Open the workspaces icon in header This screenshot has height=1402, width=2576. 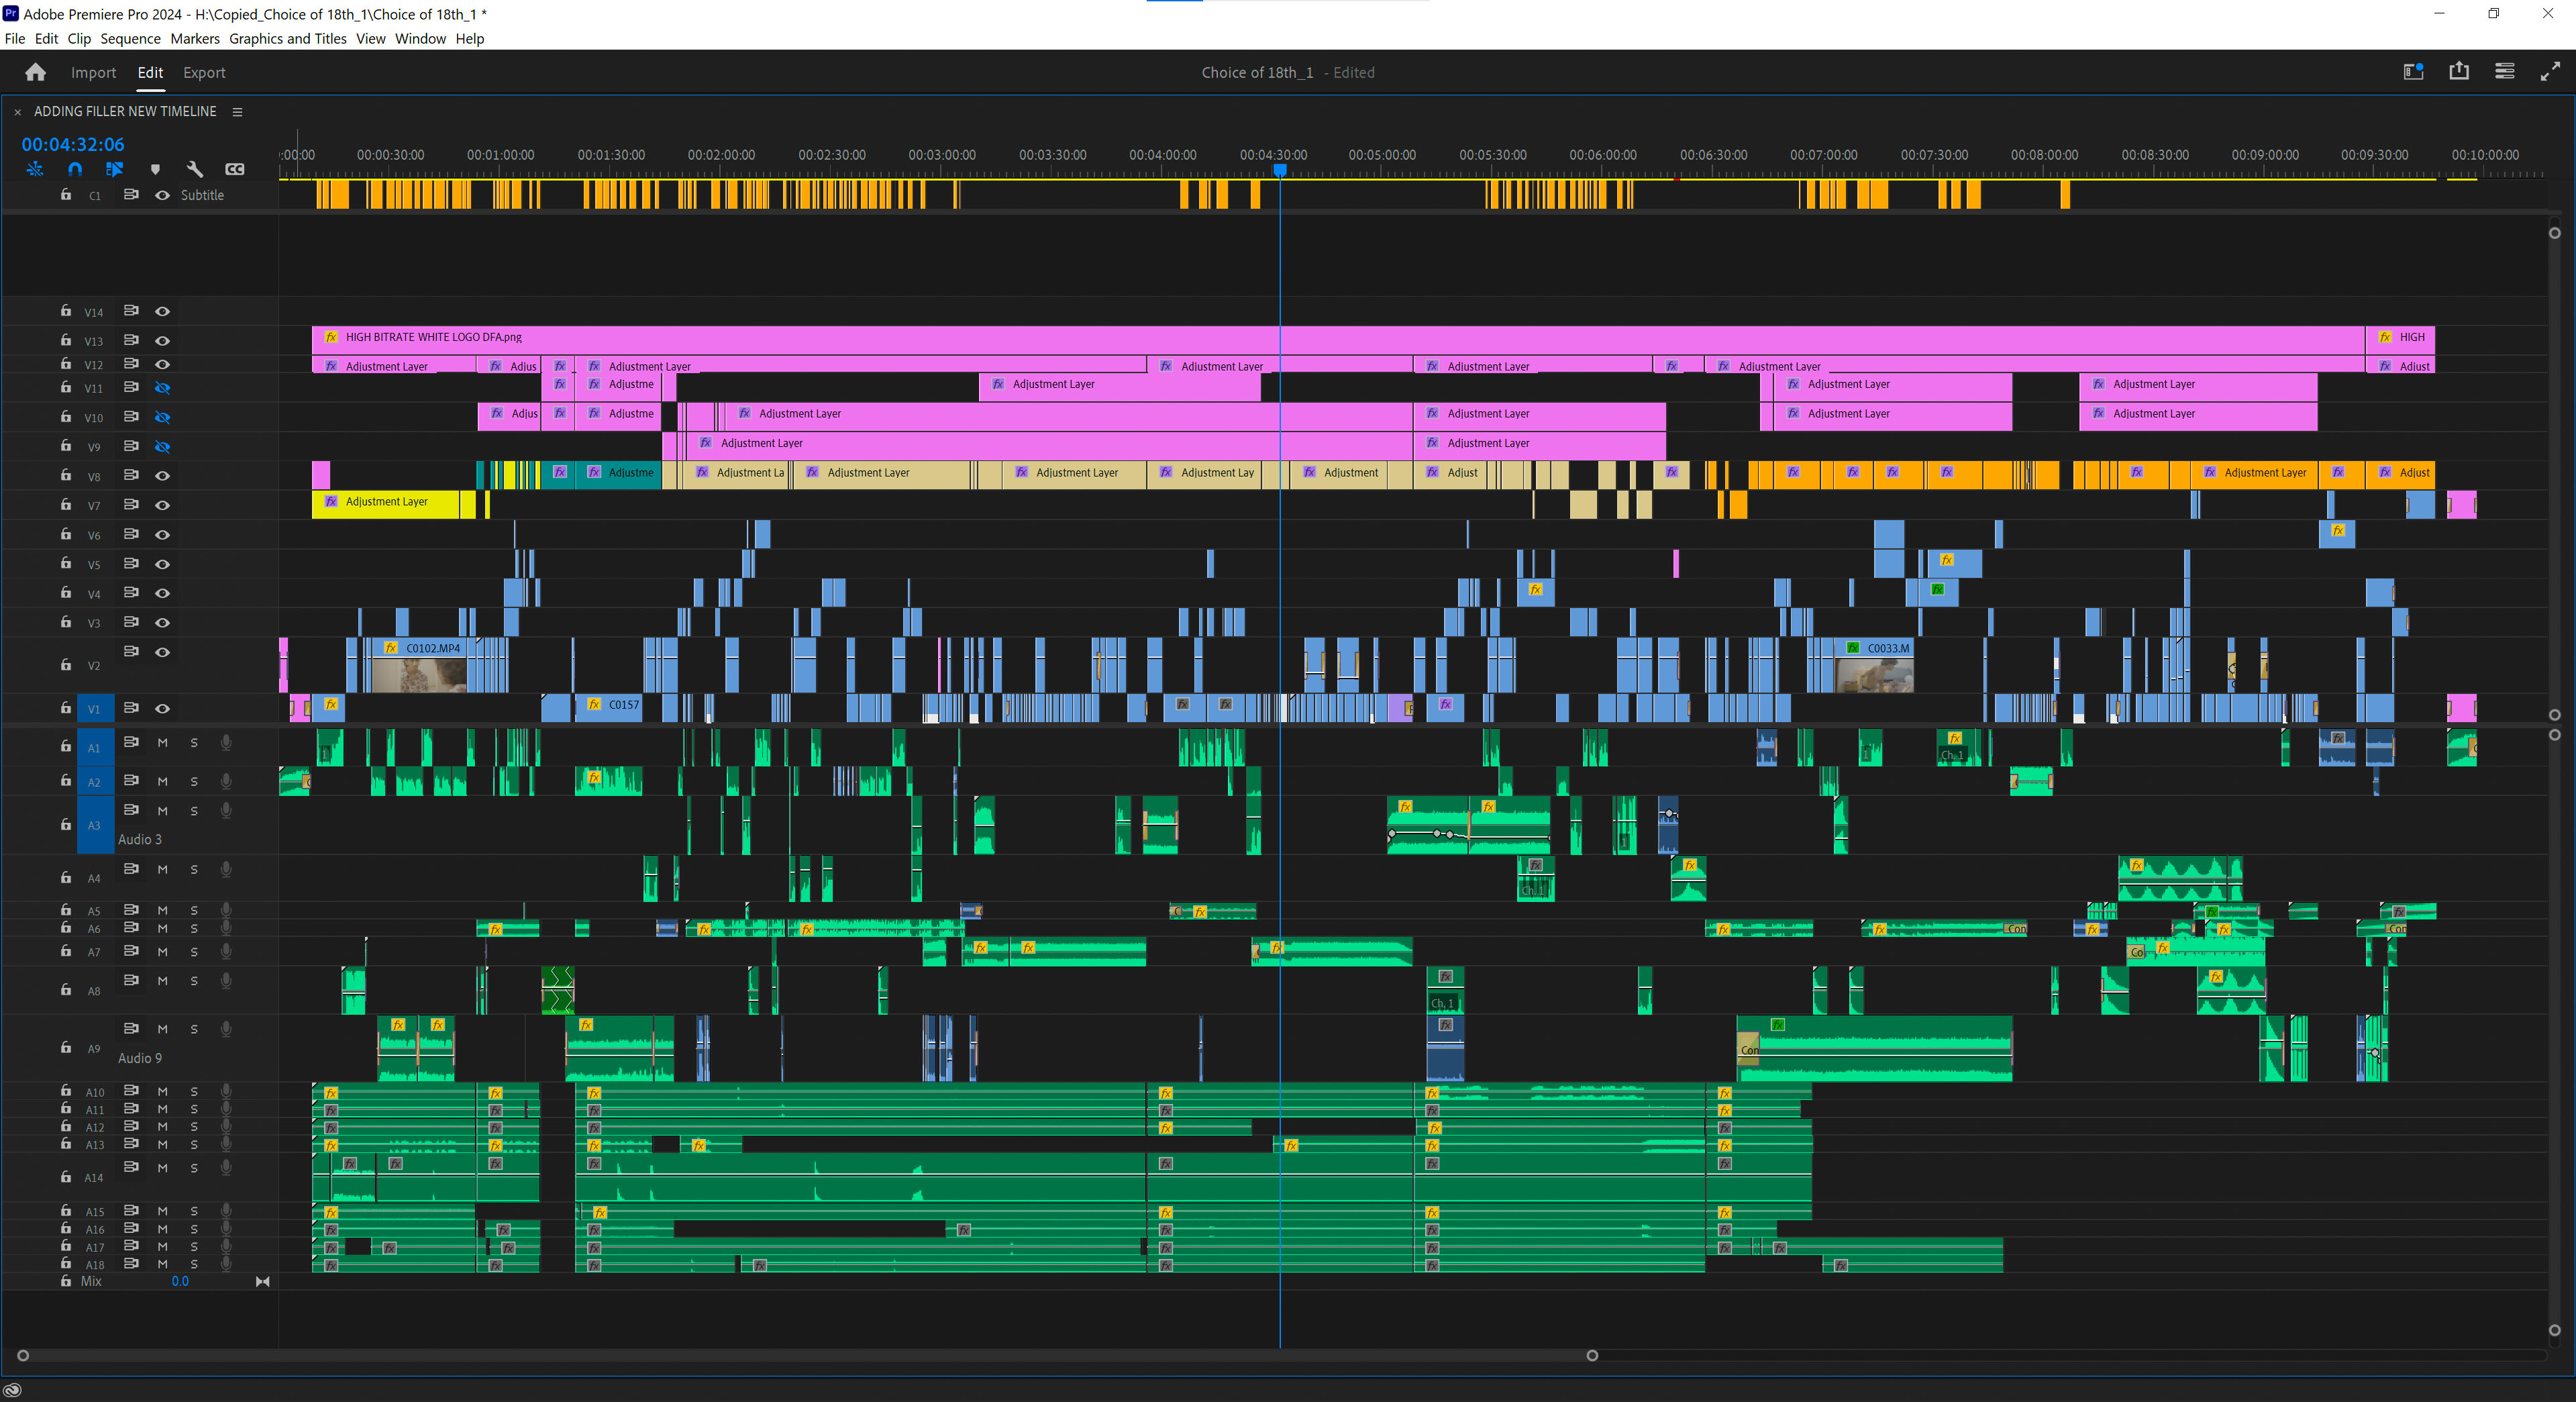[x=2414, y=71]
